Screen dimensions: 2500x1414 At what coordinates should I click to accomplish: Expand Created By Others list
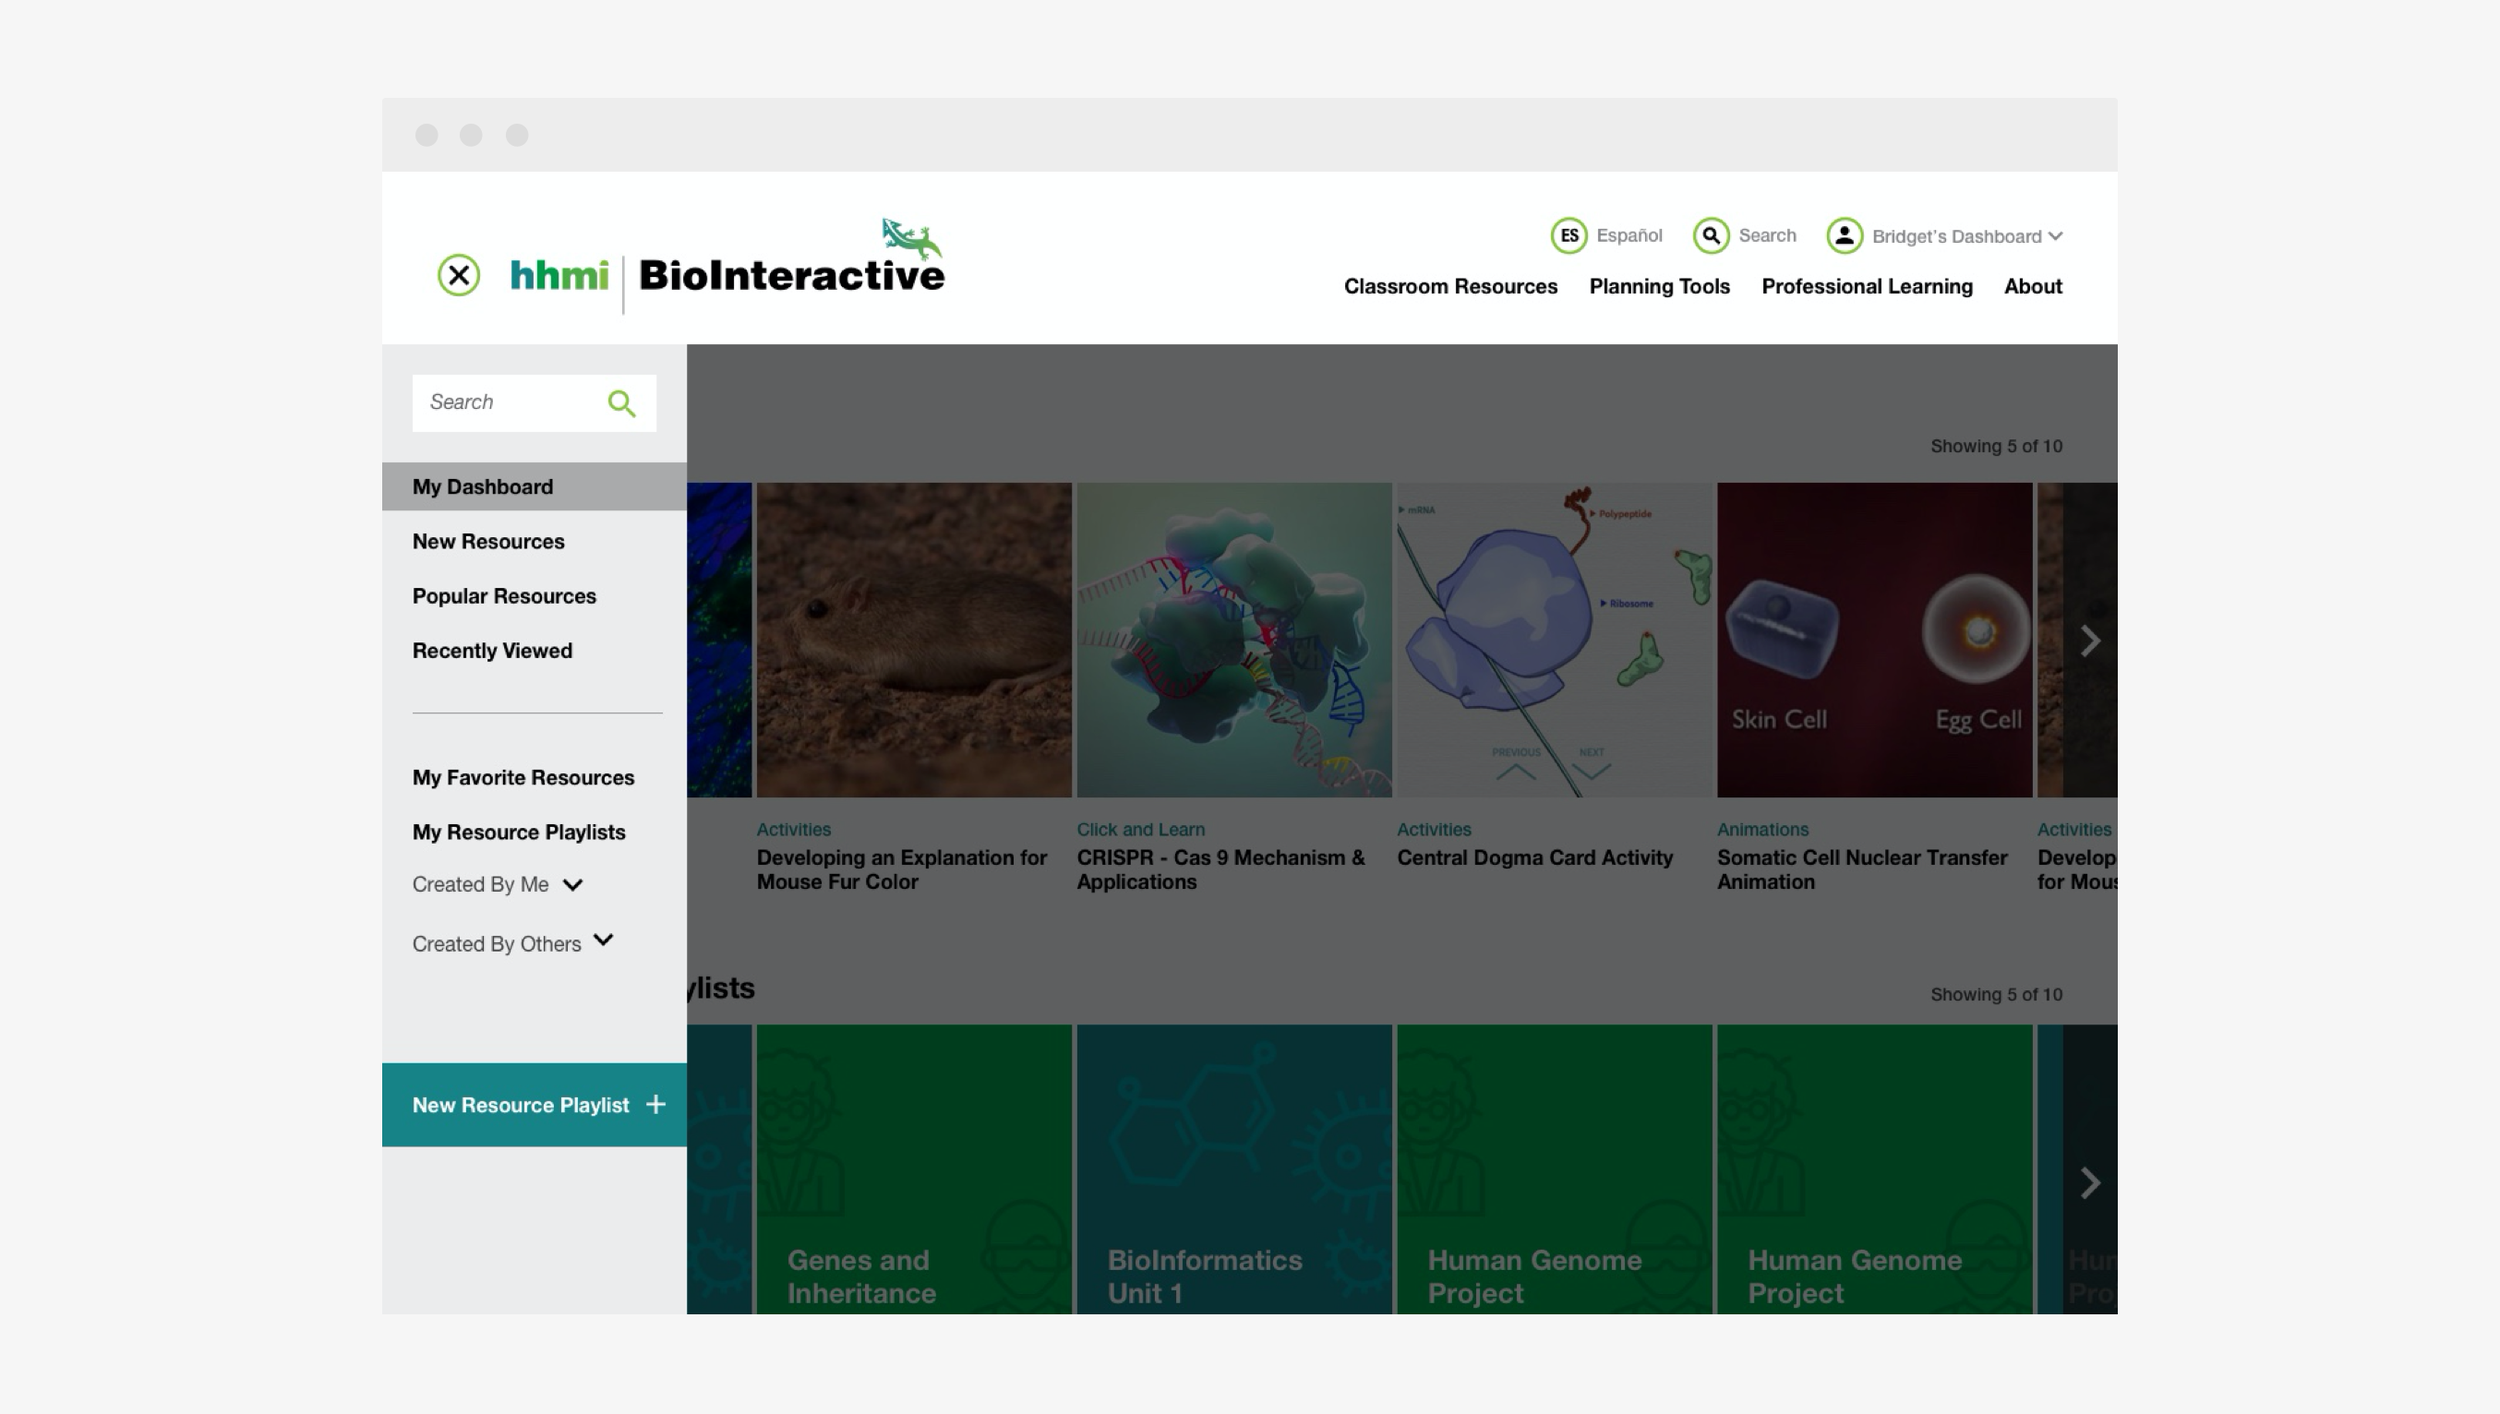tap(603, 940)
